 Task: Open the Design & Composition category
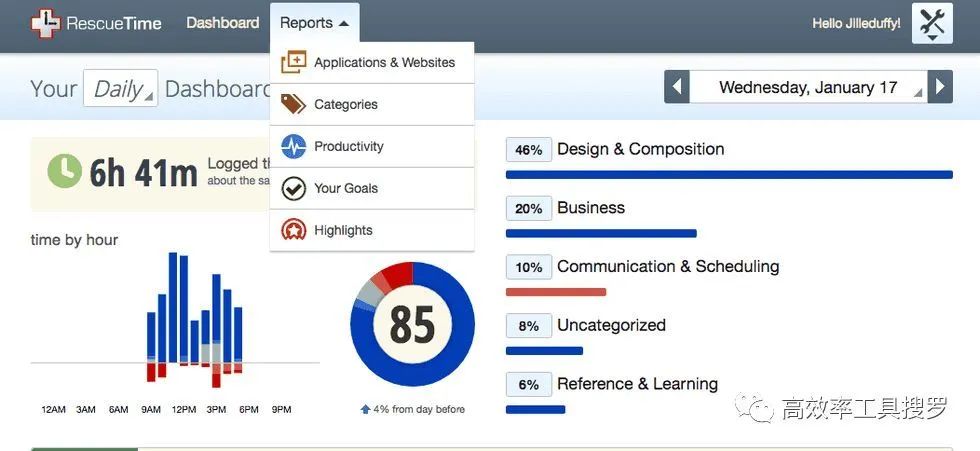point(640,149)
